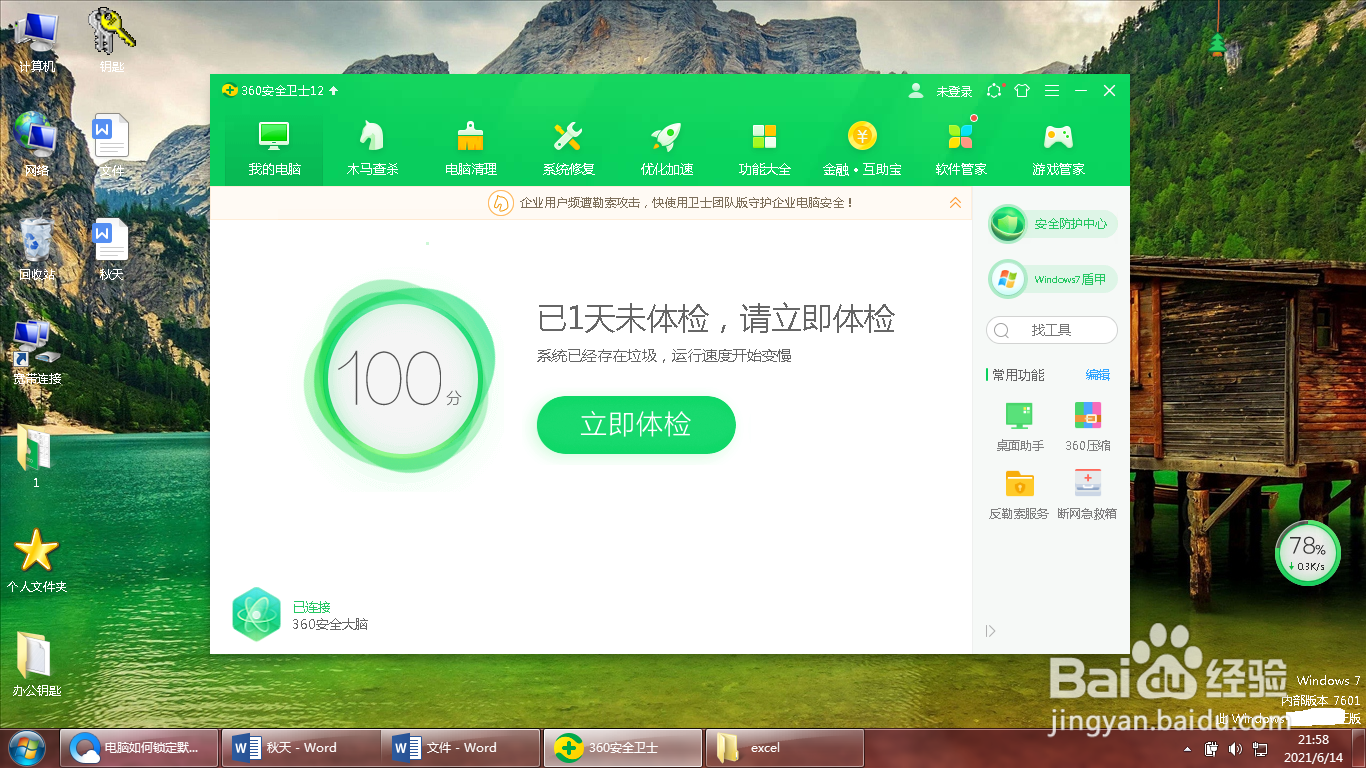Click the volume speaker tray icon
1366x768 pixels.
(1235, 748)
